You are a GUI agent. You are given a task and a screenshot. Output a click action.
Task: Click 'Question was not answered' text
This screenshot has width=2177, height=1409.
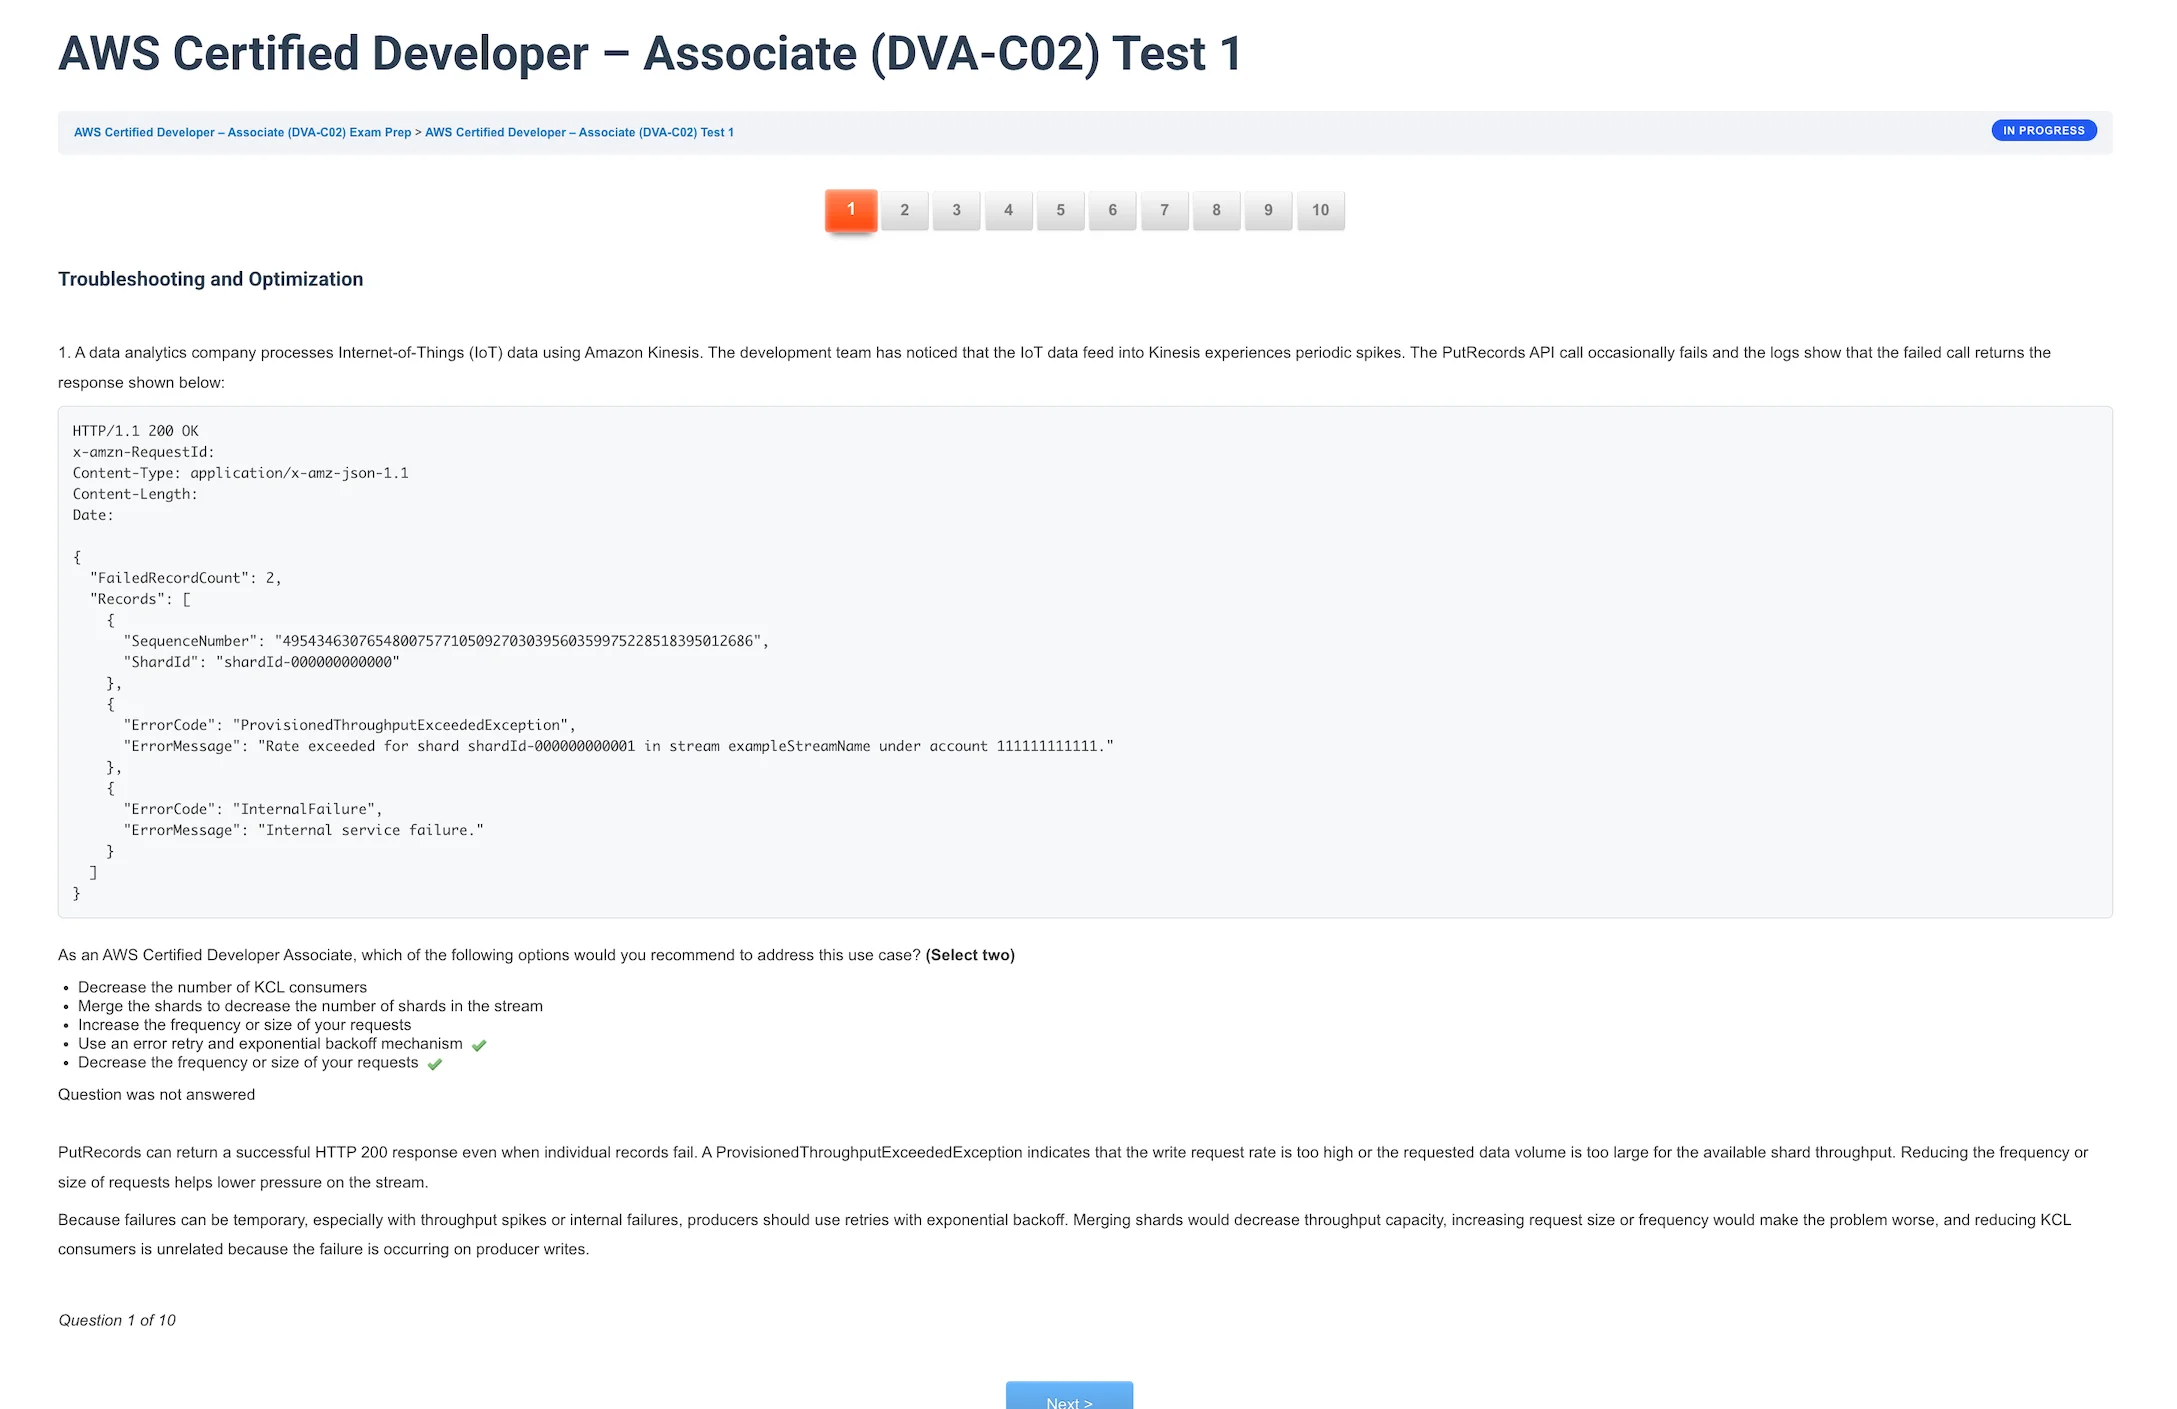tap(156, 1095)
